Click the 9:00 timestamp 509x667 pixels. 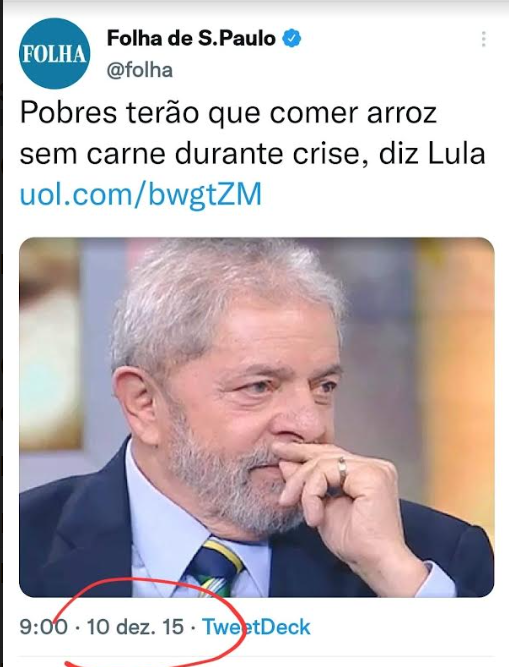click(x=43, y=627)
